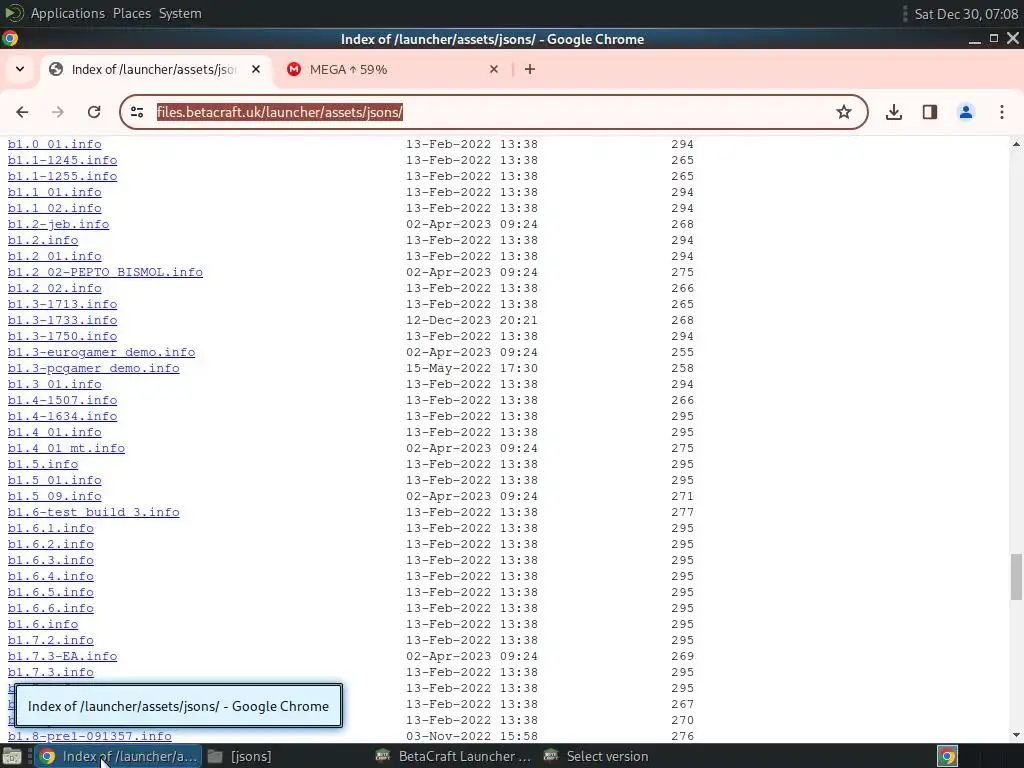Open the b1.6.5.info link
The width and height of the screenshot is (1024, 768).
[51, 592]
